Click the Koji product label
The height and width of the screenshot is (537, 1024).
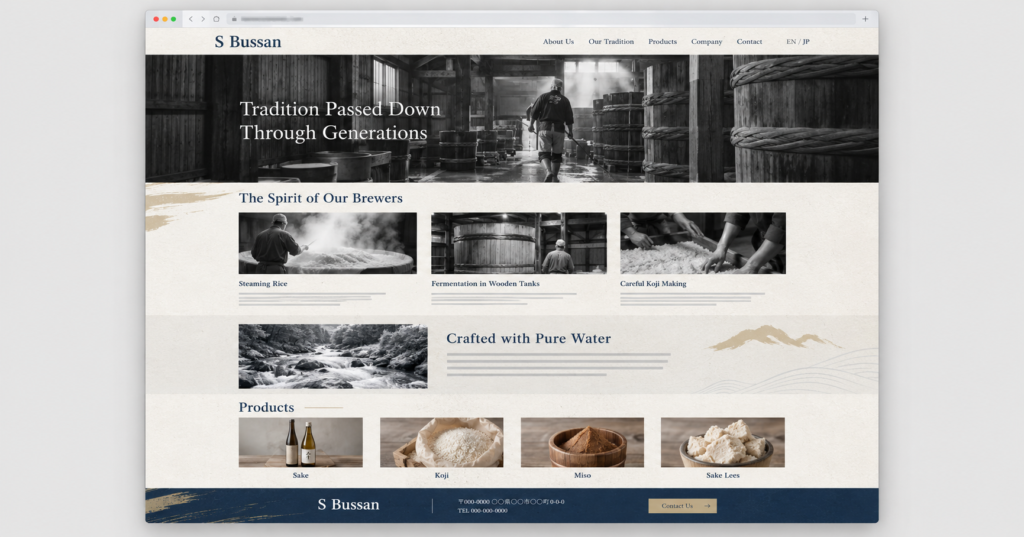[441, 475]
